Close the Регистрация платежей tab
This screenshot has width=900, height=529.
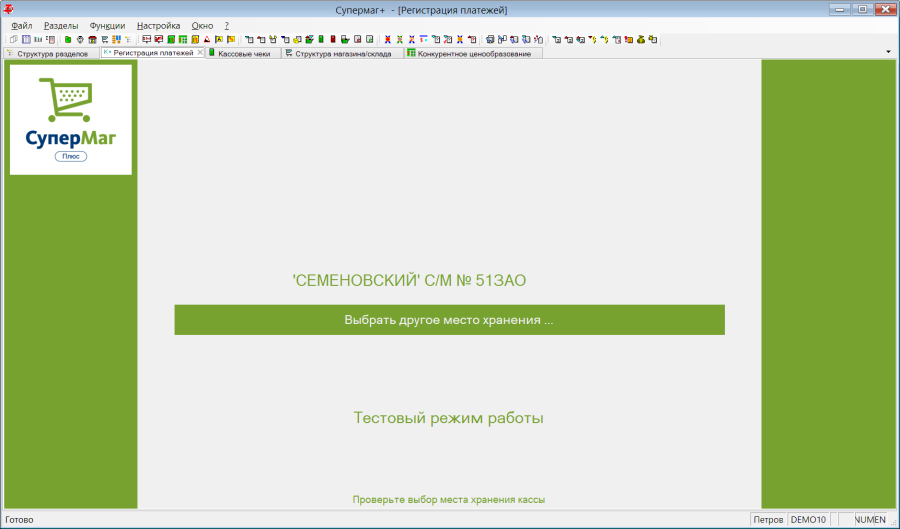click(200, 52)
